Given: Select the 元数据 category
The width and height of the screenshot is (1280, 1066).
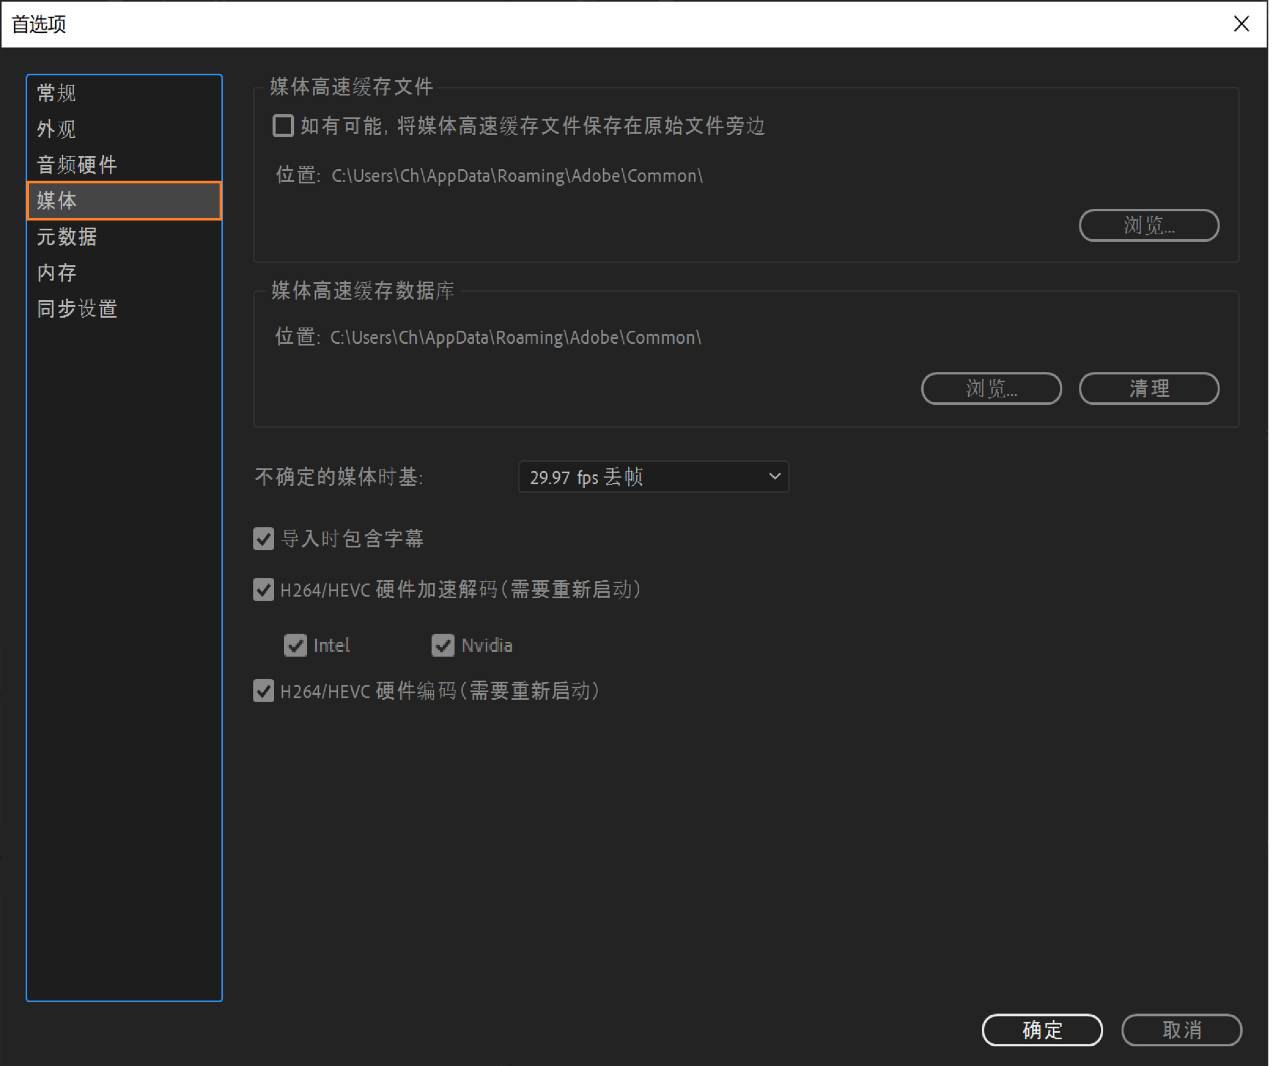Looking at the screenshot, I should (66, 237).
